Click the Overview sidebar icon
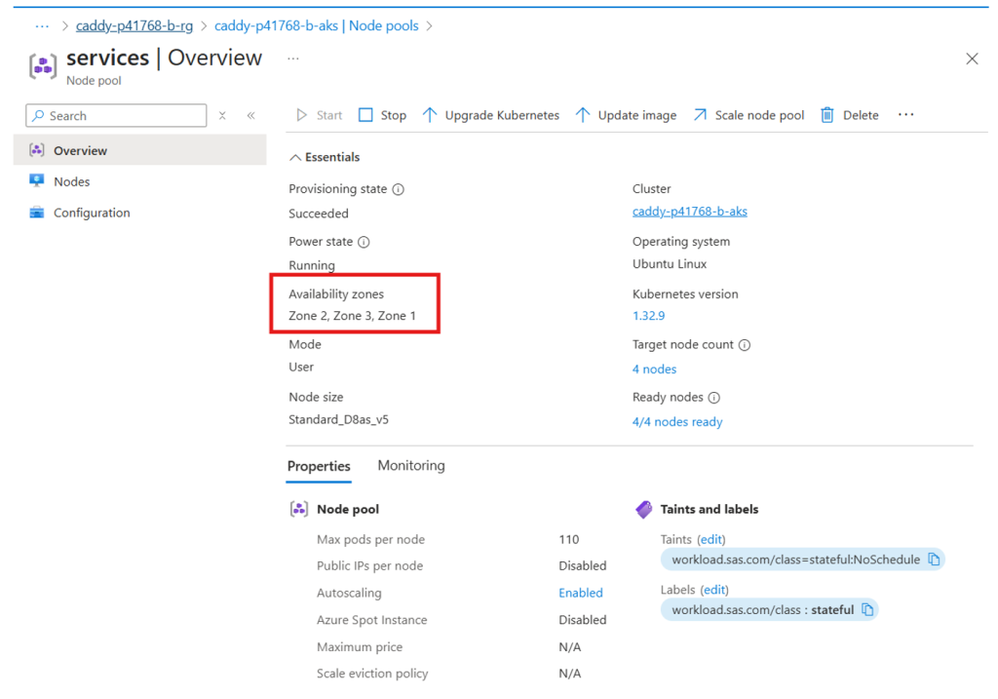The width and height of the screenshot is (998, 699). coord(37,150)
